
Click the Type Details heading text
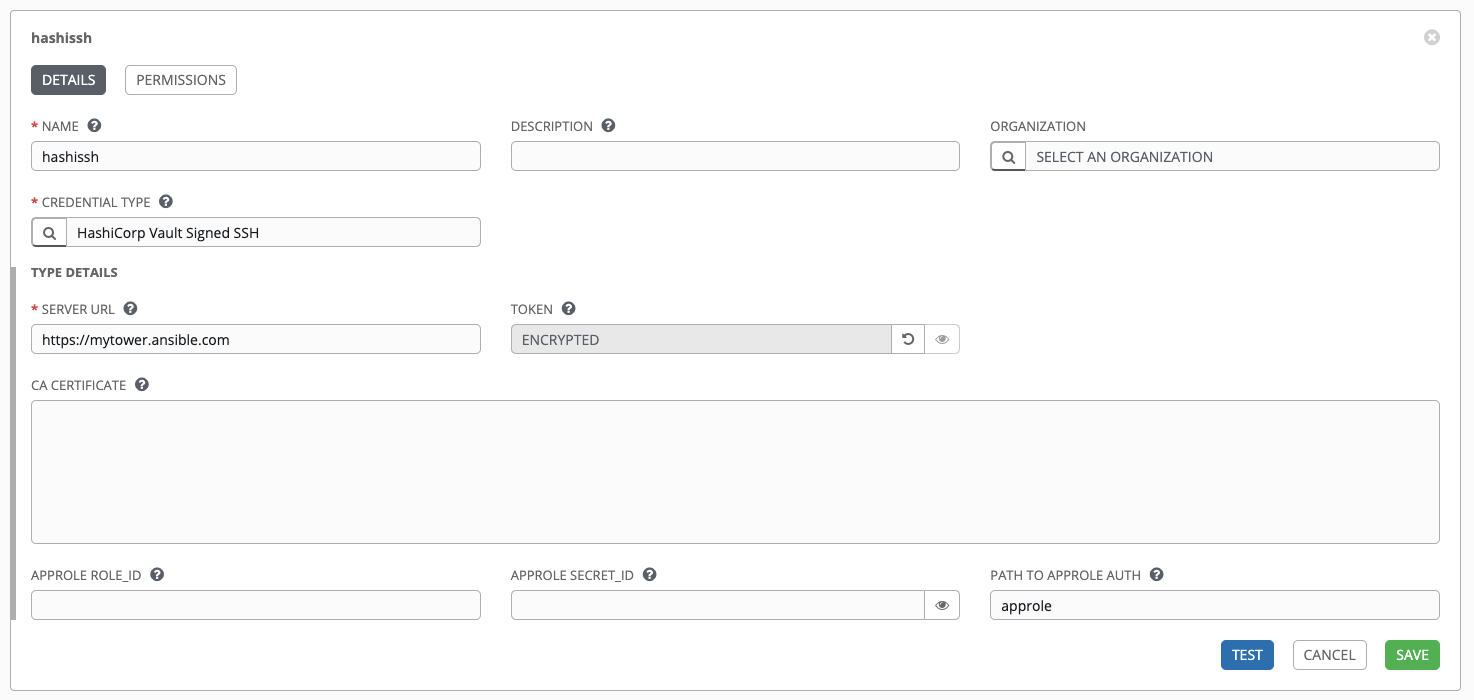pos(74,272)
